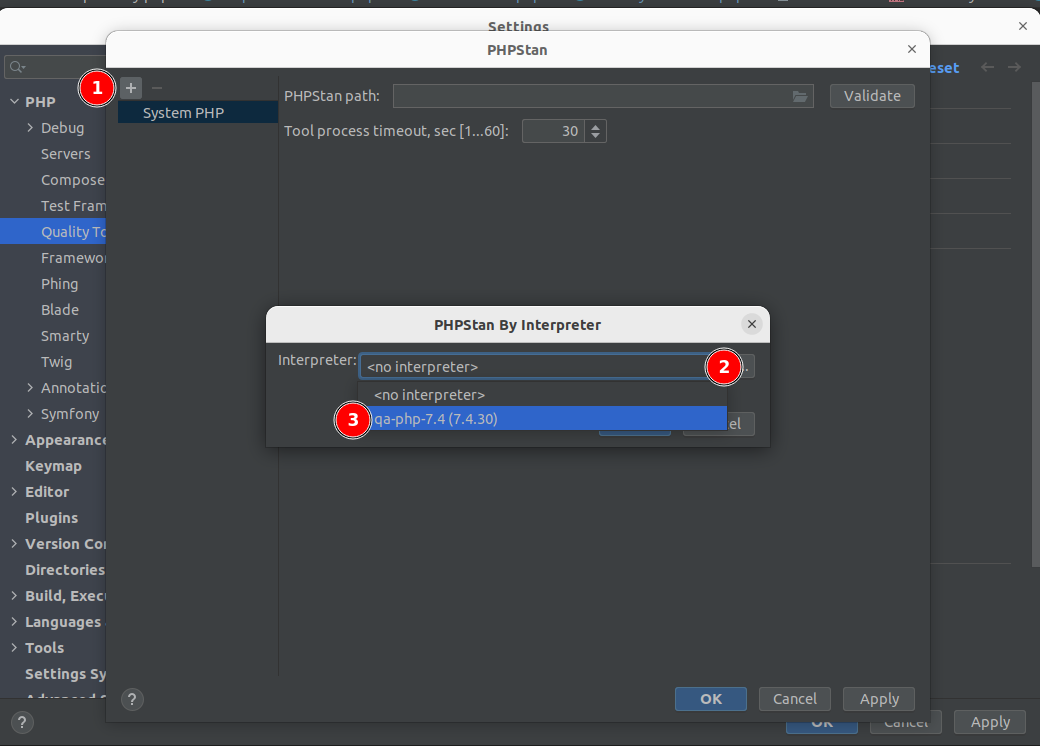Open the Settings Sync page
This screenshot has height=746, width=1040.
click(x=65, y=674)
